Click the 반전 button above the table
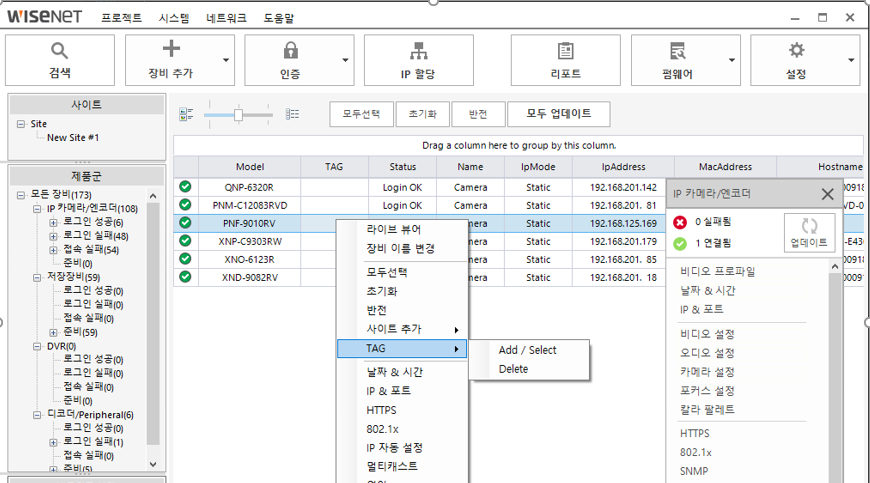The image size is (870, 483). pyautogui.click(x=478, y=114)
